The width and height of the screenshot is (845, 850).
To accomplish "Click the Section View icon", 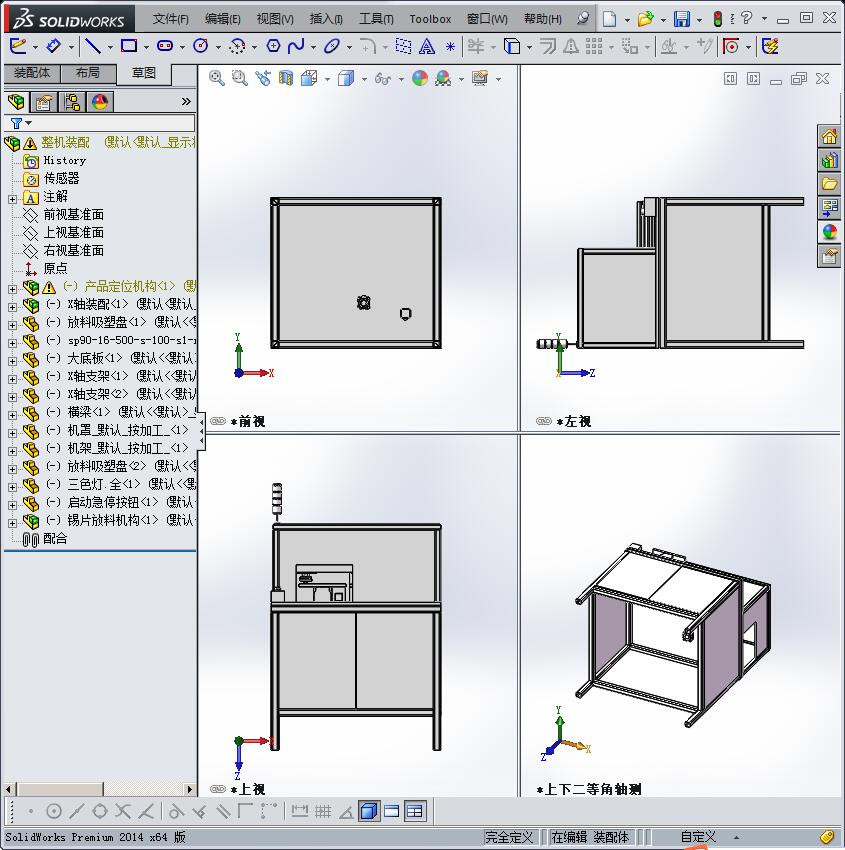I will click(286, 79).
